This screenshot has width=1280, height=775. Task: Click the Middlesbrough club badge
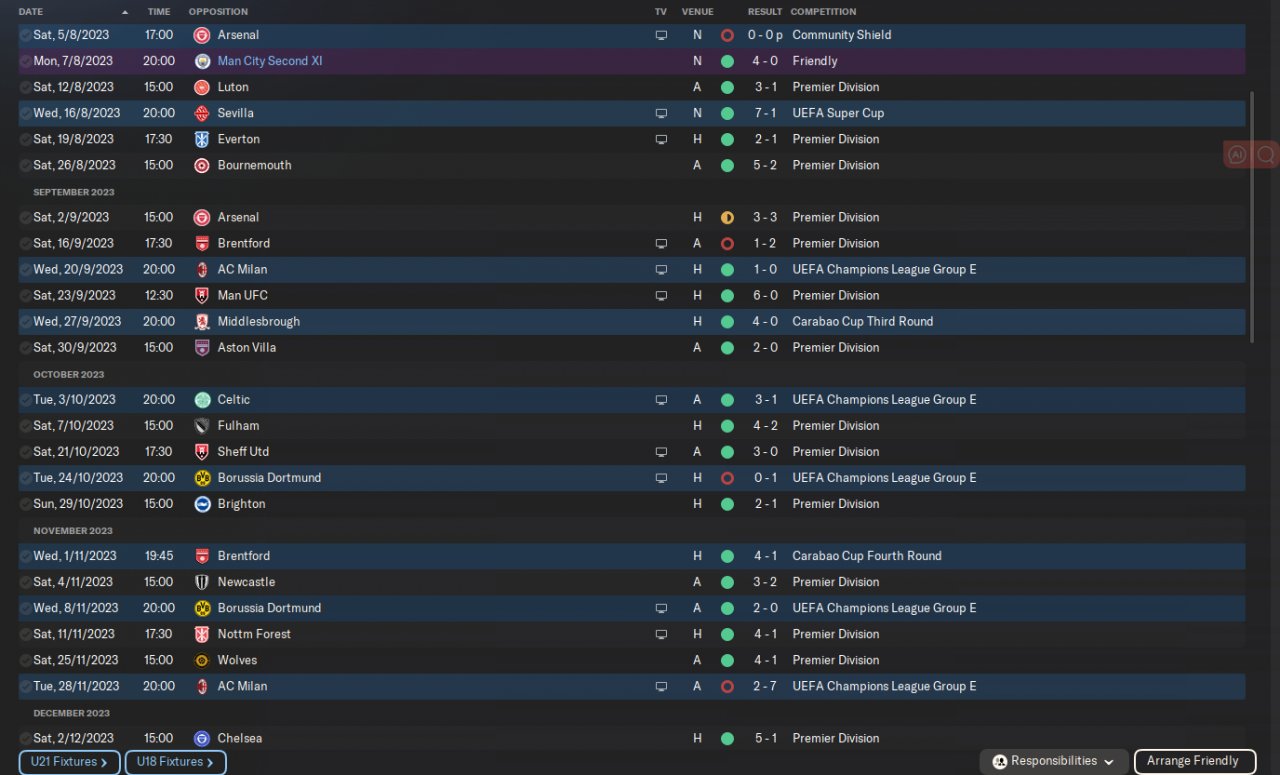click(x=201, y=321)
